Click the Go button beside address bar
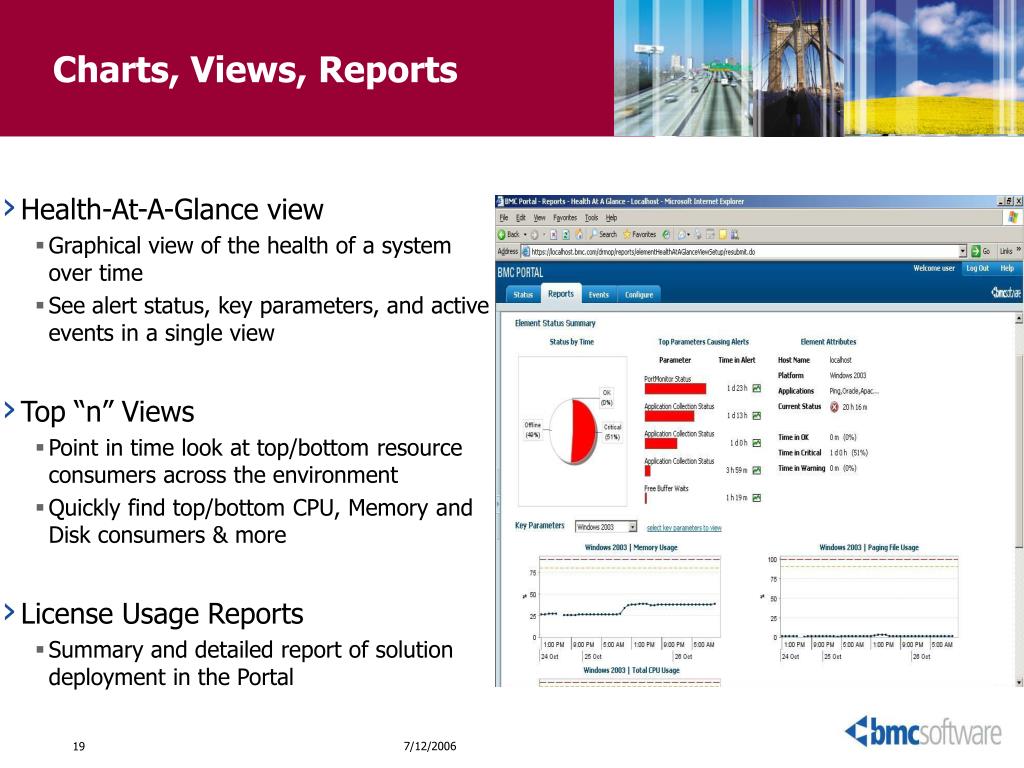This screenshot has height=768, width=1024. point(981,251)
